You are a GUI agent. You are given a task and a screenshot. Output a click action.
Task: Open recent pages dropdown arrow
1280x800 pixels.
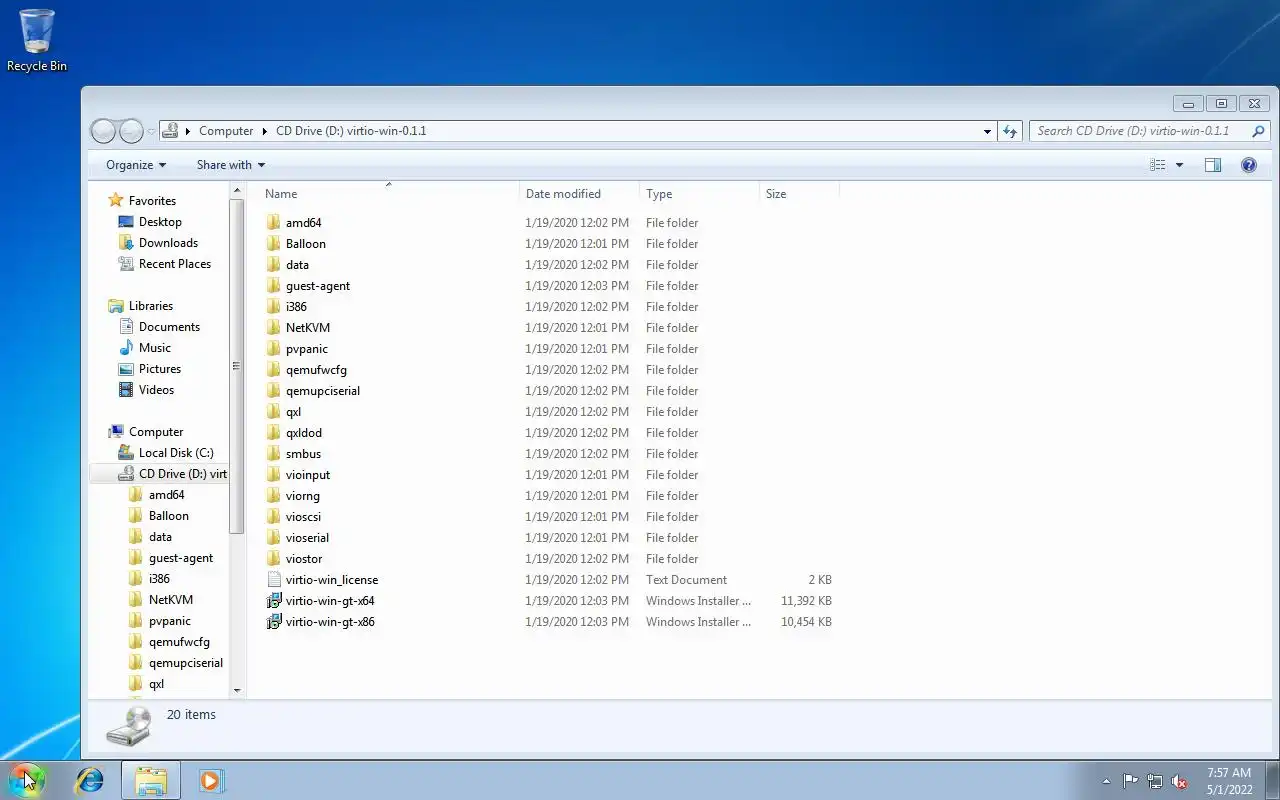(x=151, y=131)
